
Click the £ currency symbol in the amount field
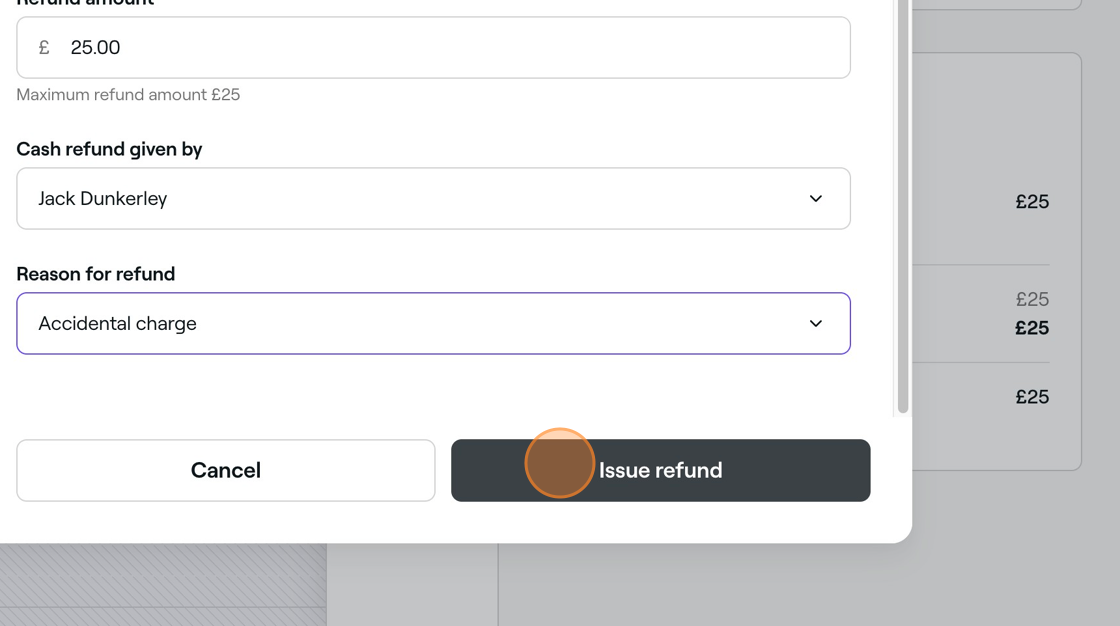pos(44,48)
